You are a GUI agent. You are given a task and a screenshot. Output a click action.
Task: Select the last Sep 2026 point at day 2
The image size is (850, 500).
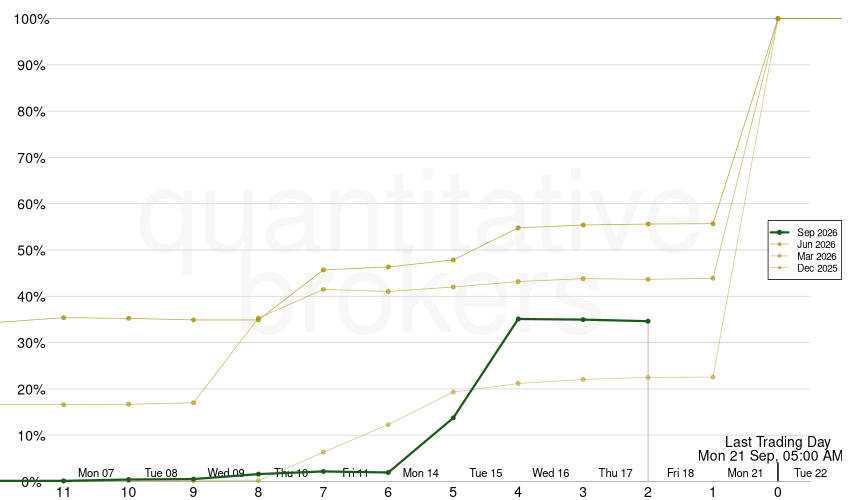[648, 322]
